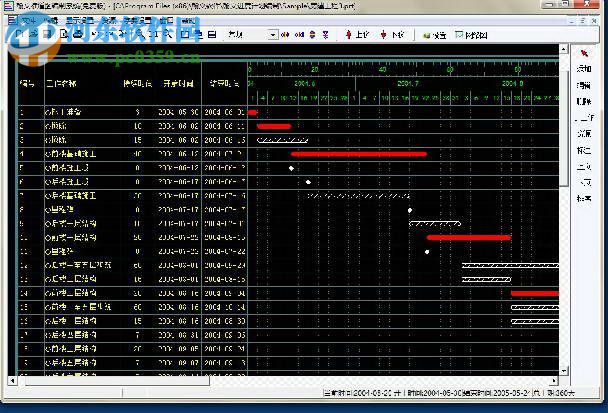Click the 持续时间 column header

[137, 83]
